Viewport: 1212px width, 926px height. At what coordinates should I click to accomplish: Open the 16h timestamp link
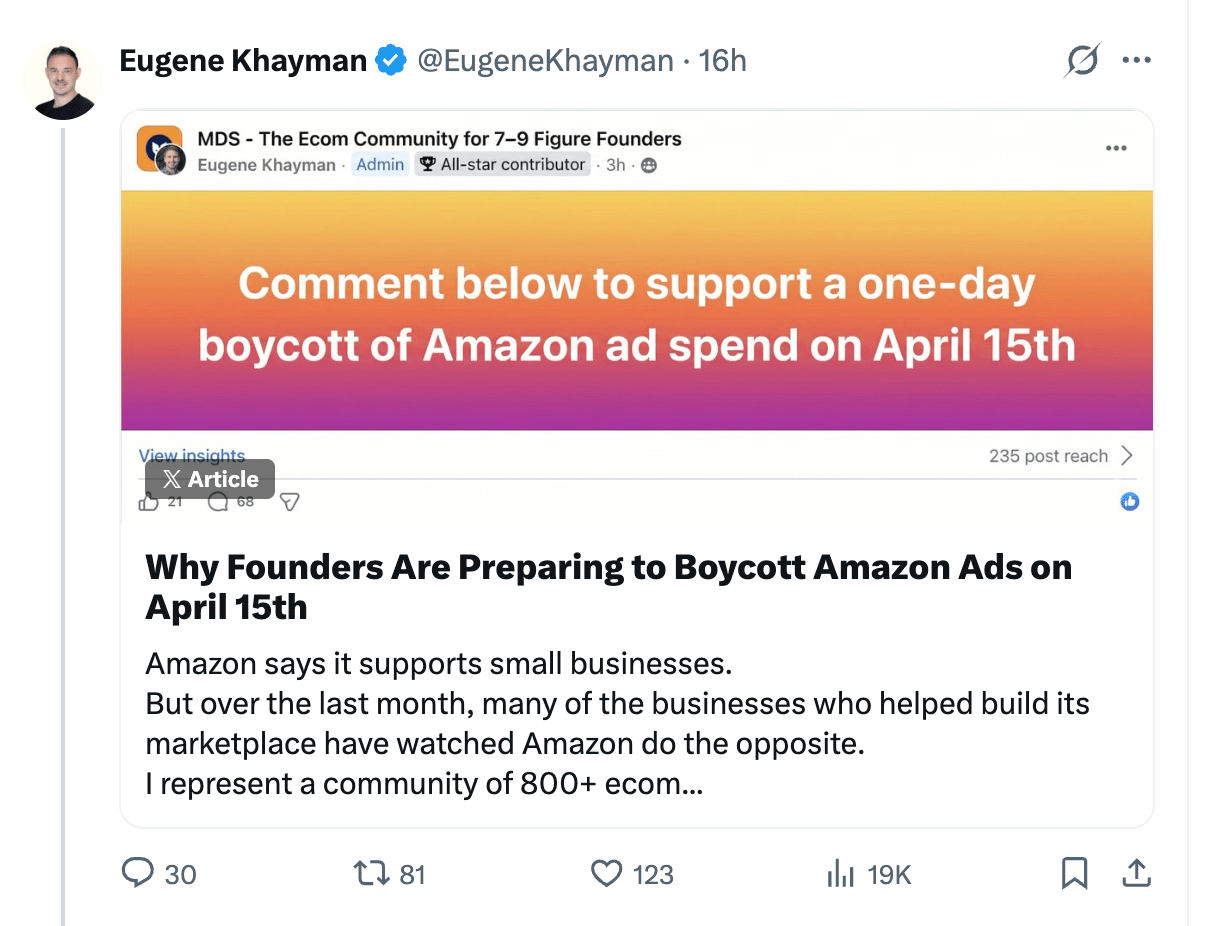pyautogui.click(x=722, y=61)
